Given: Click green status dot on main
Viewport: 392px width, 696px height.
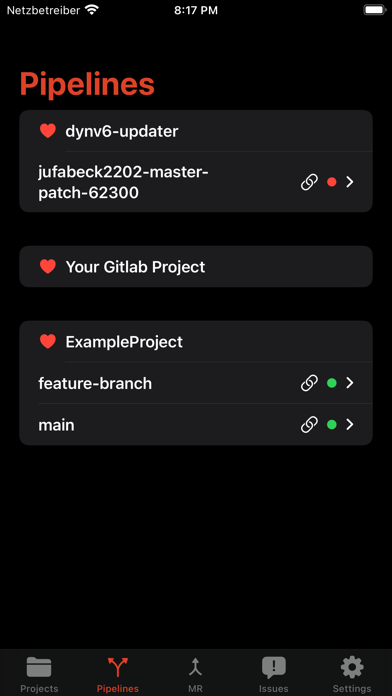Looking at the screenshot, I should (x=332, y=425).
